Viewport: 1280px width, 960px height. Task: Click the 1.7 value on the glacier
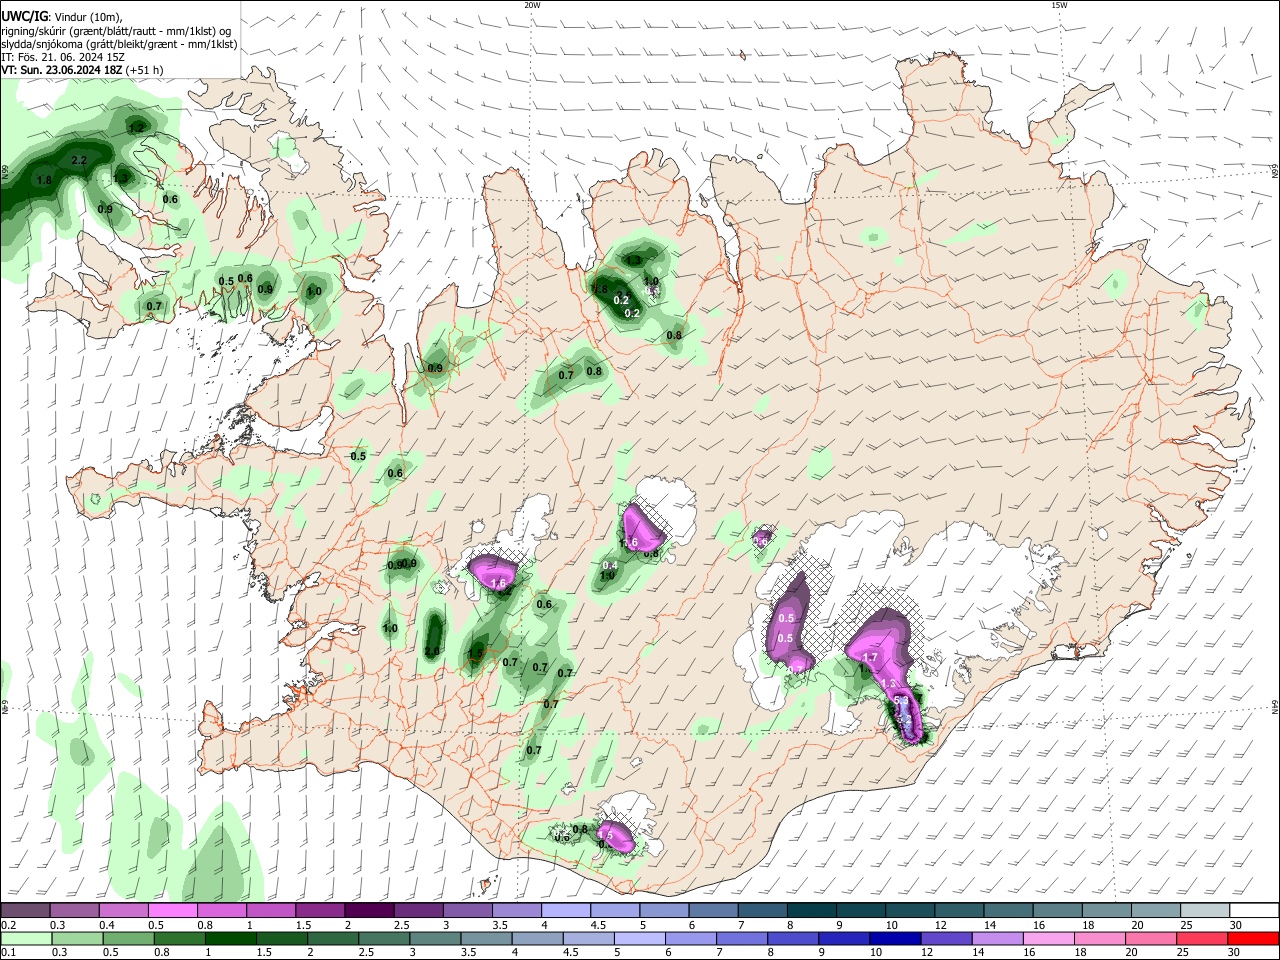(x=870, y=658)
